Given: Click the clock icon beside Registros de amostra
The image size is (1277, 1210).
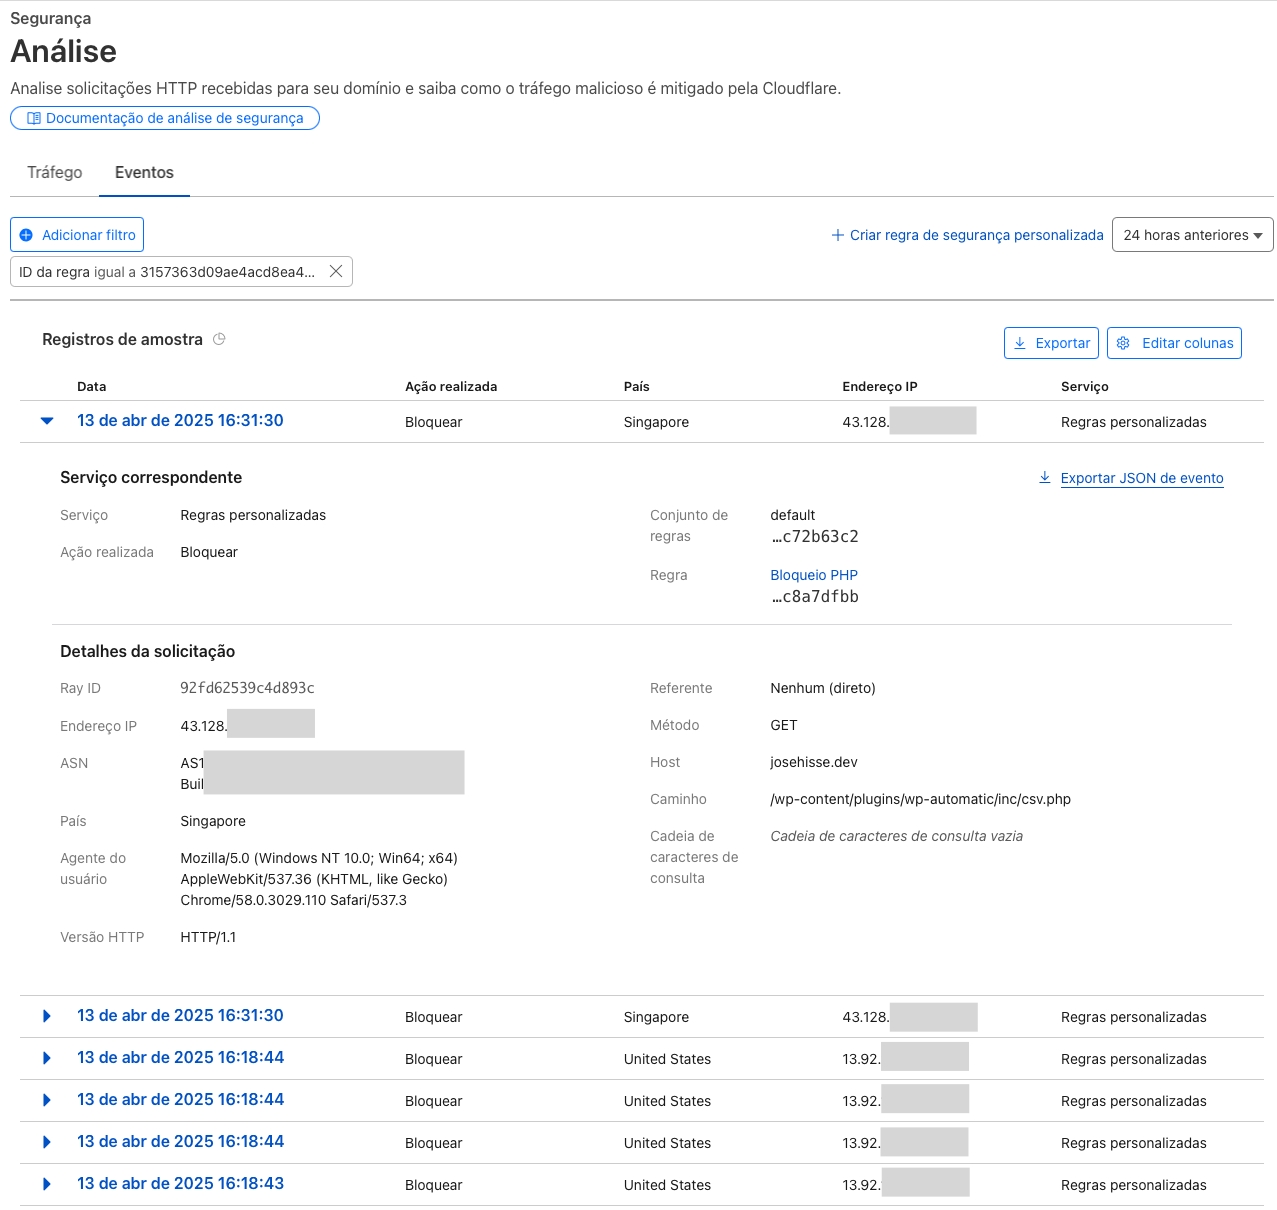Looking at the screenshot, I should point(219,339).
